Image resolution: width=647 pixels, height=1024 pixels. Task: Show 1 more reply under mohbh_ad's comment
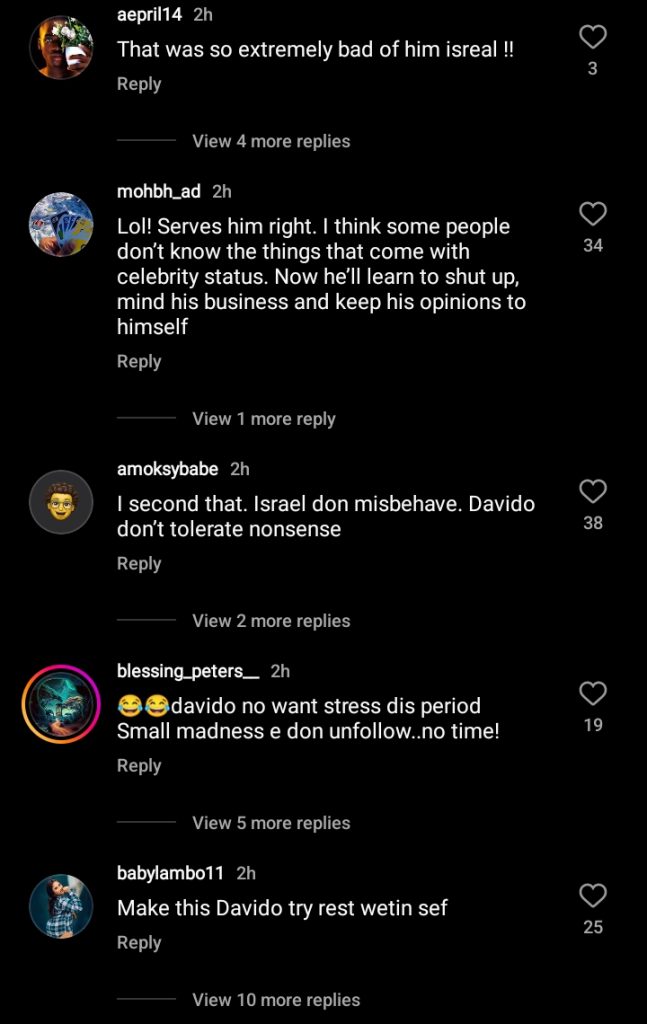tap(264, 419)
